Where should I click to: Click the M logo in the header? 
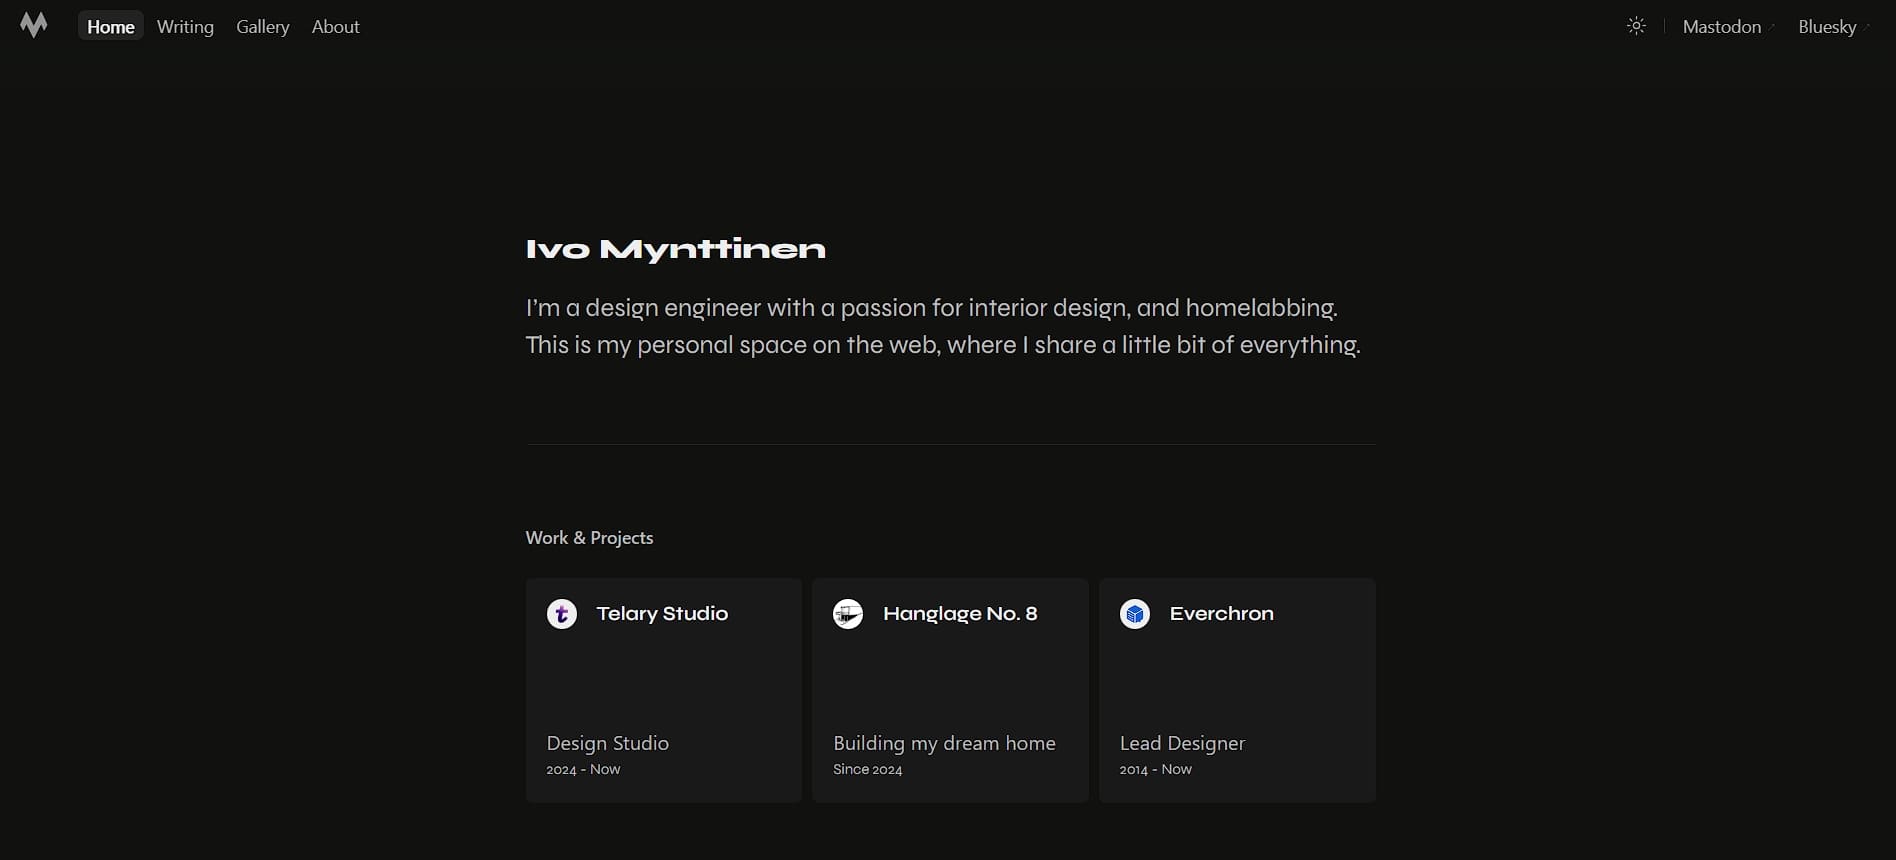34,26
